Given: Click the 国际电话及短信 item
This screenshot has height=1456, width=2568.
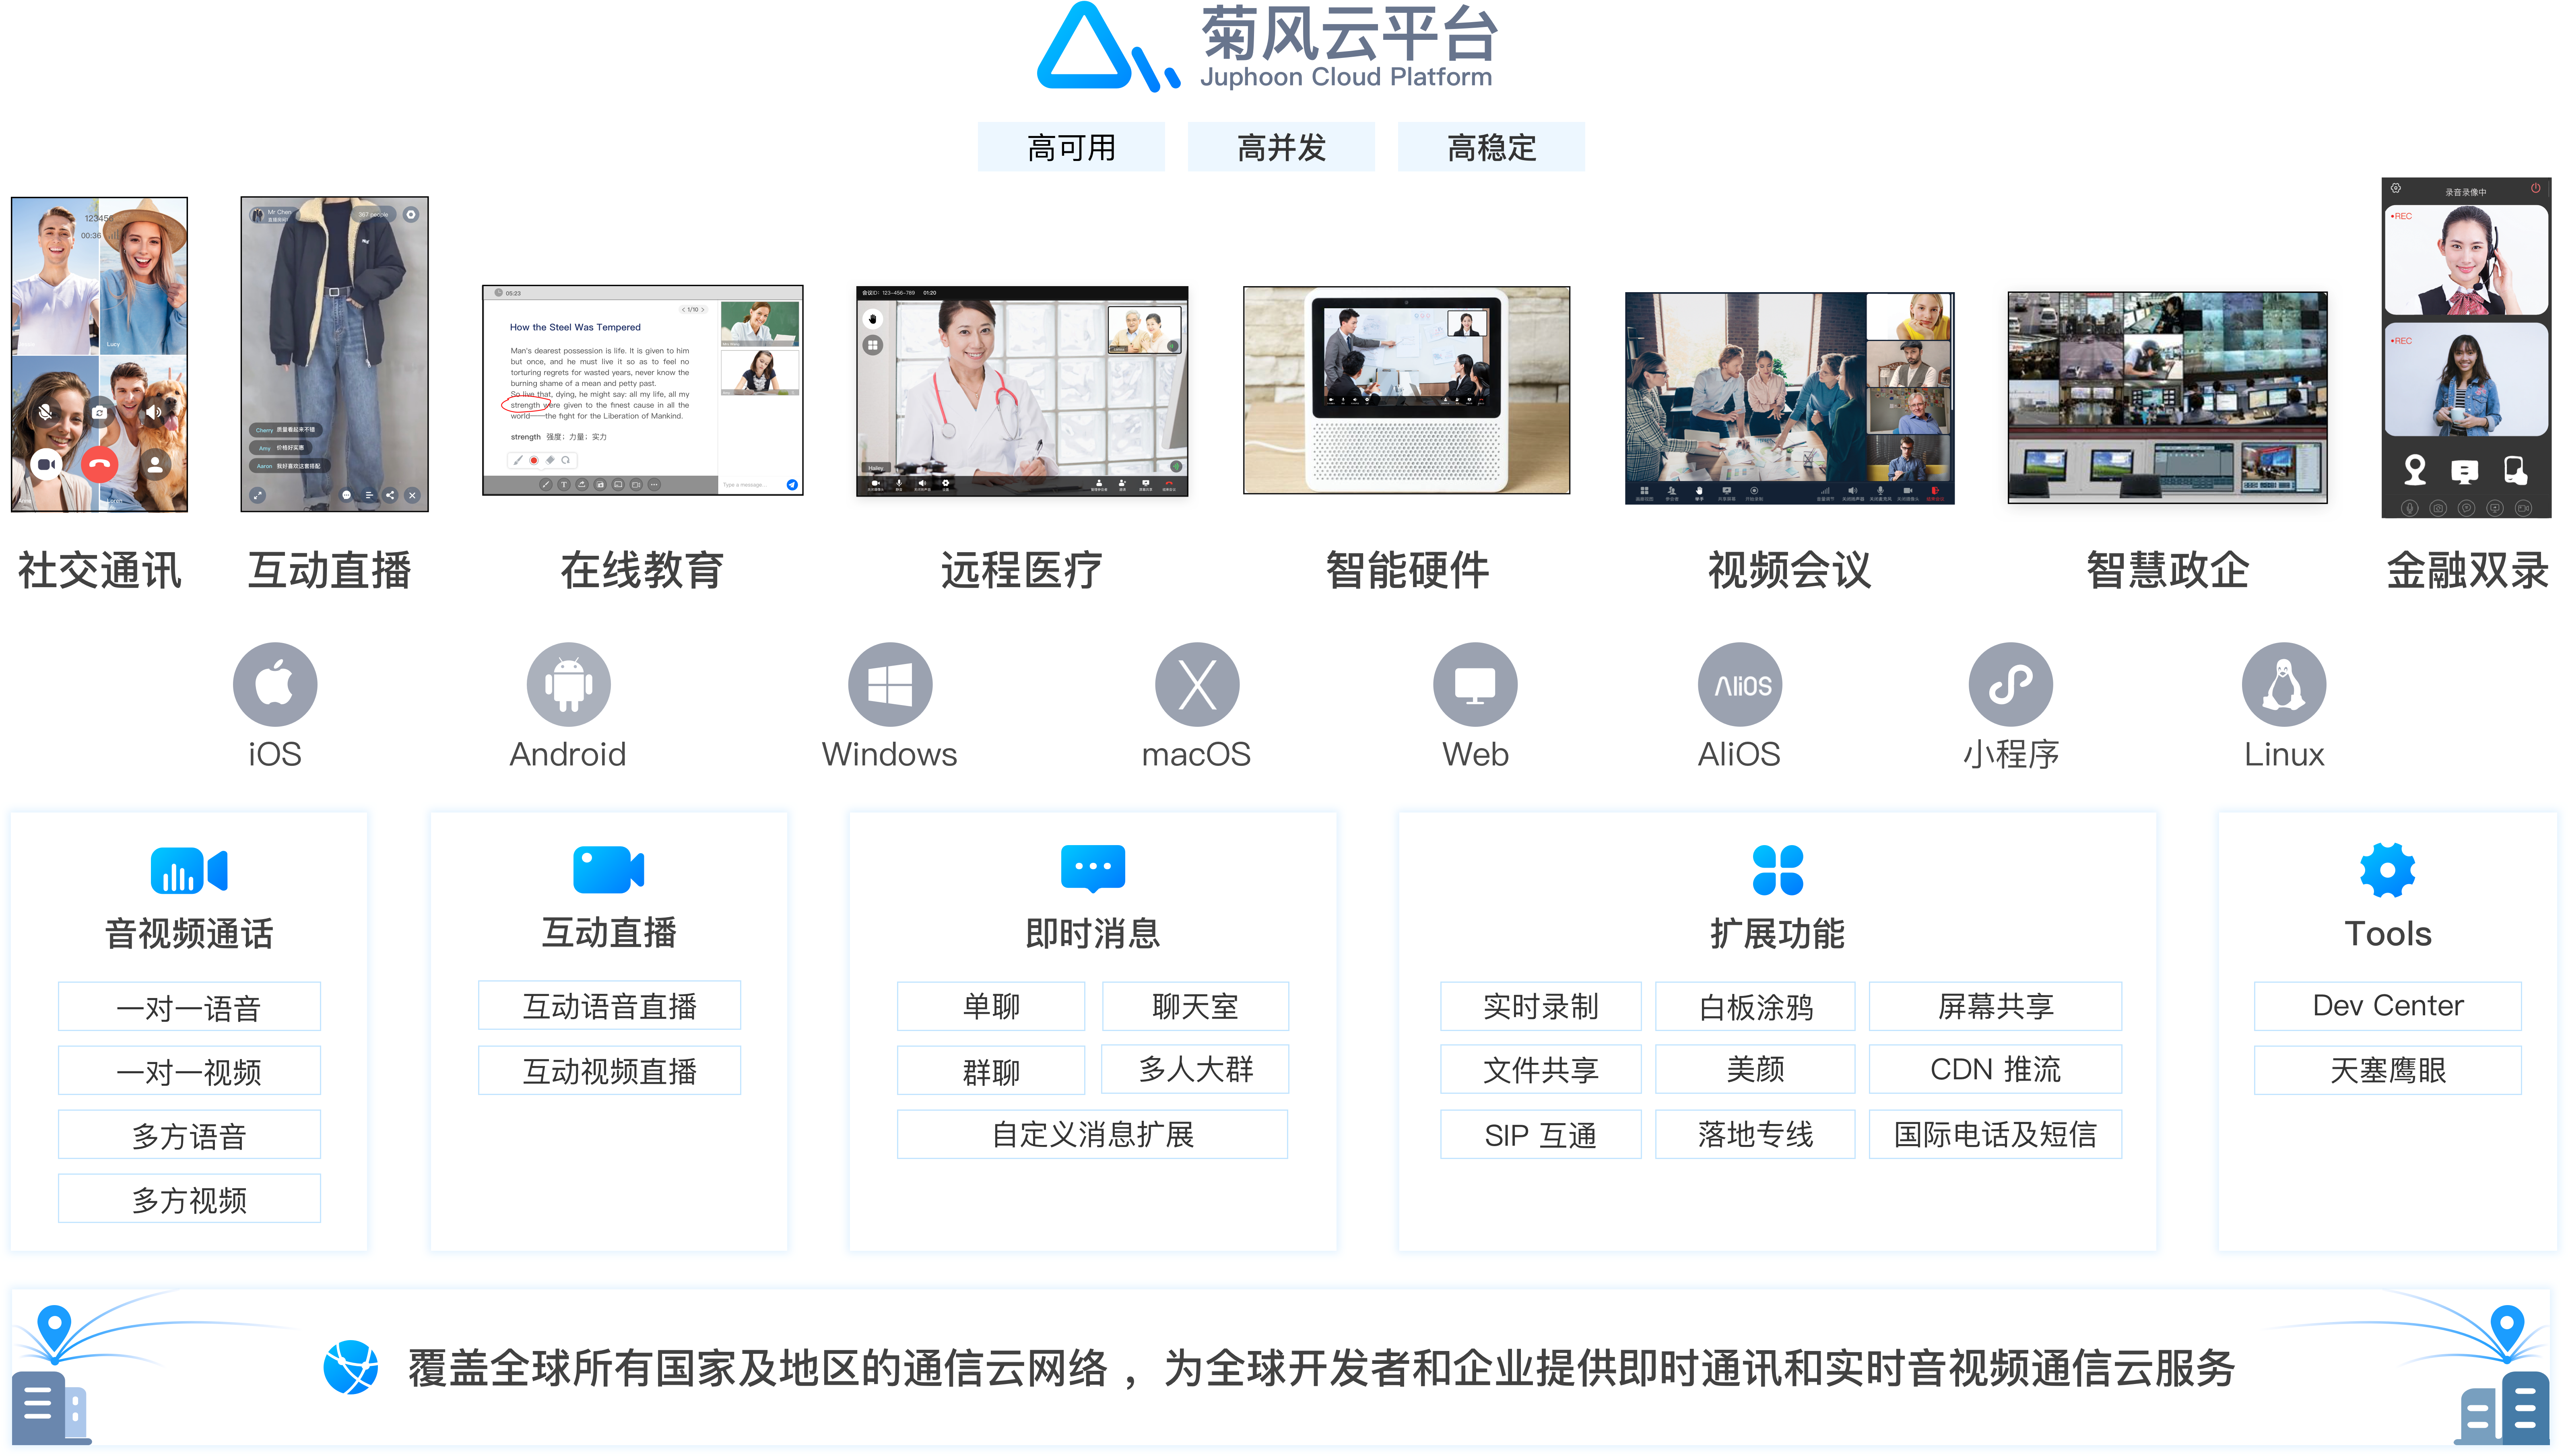Looking at the screenshot, I should pyautogui.click(x=1996, y=1134).
